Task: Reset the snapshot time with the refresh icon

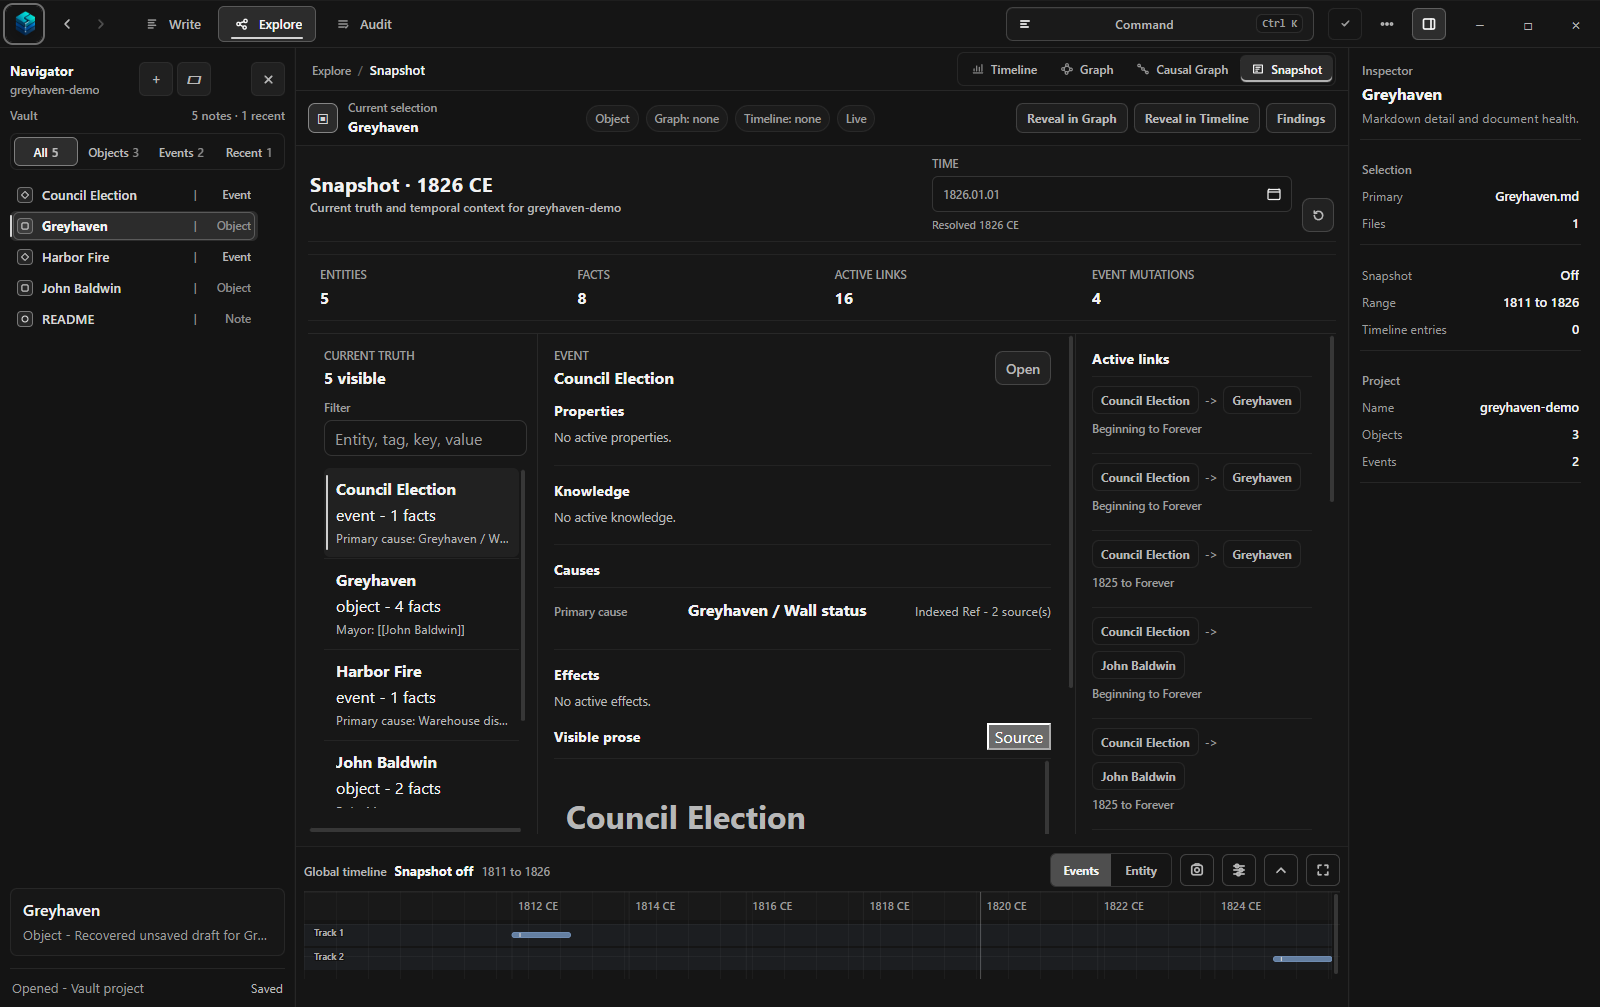Action: click(x=1318, y=215)
